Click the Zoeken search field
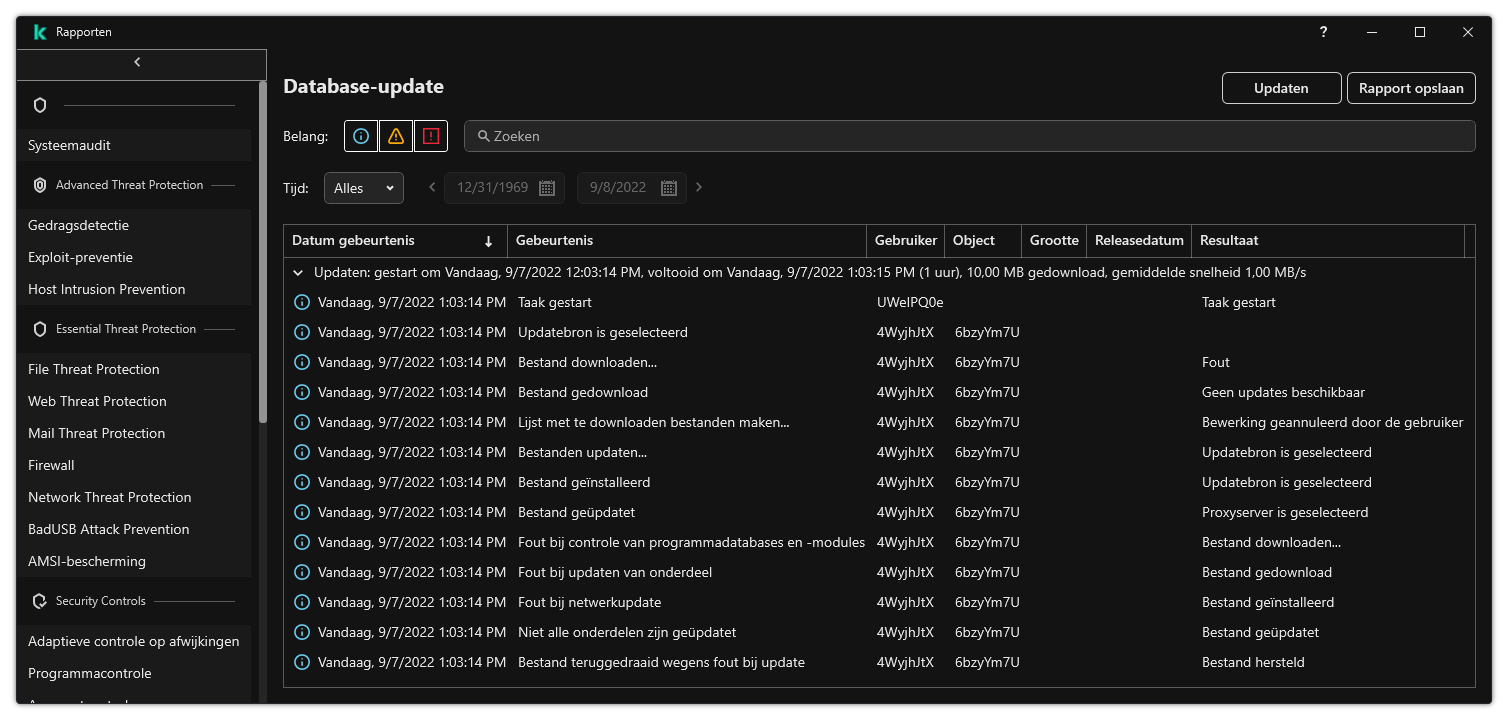 970,136
